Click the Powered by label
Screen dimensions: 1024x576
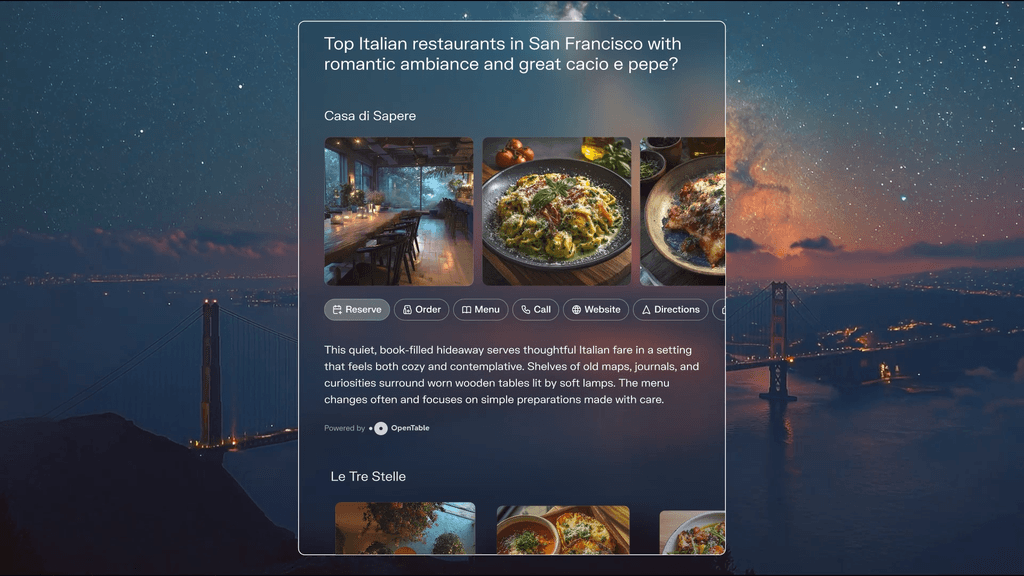[344, 428]
